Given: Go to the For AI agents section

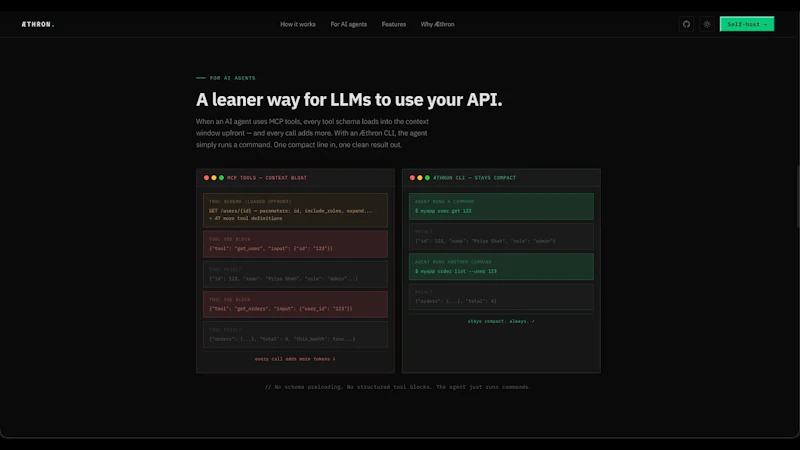Looking at the screenshot, I should (348, 24).
